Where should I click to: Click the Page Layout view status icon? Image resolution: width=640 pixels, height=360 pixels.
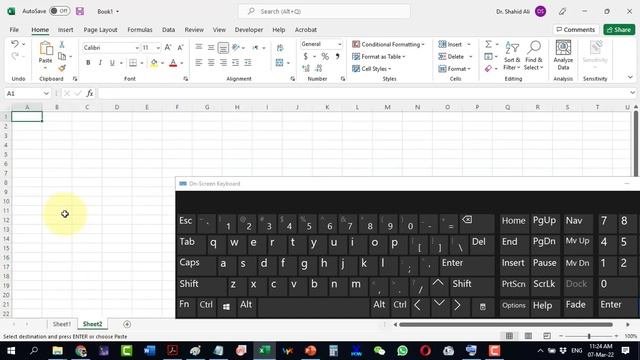coord(528,336)
